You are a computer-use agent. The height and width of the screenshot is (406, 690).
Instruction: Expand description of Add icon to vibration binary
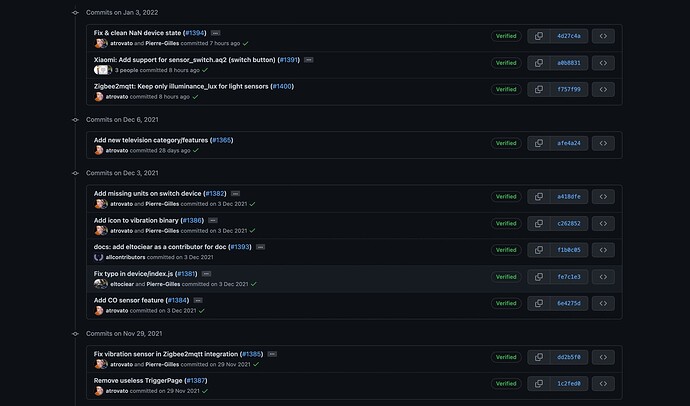(213, 220)
